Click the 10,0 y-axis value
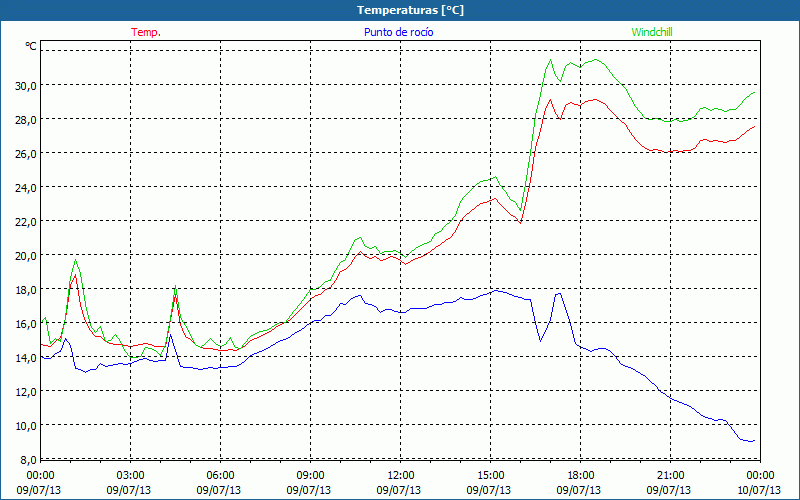 [x=25, y=426]
